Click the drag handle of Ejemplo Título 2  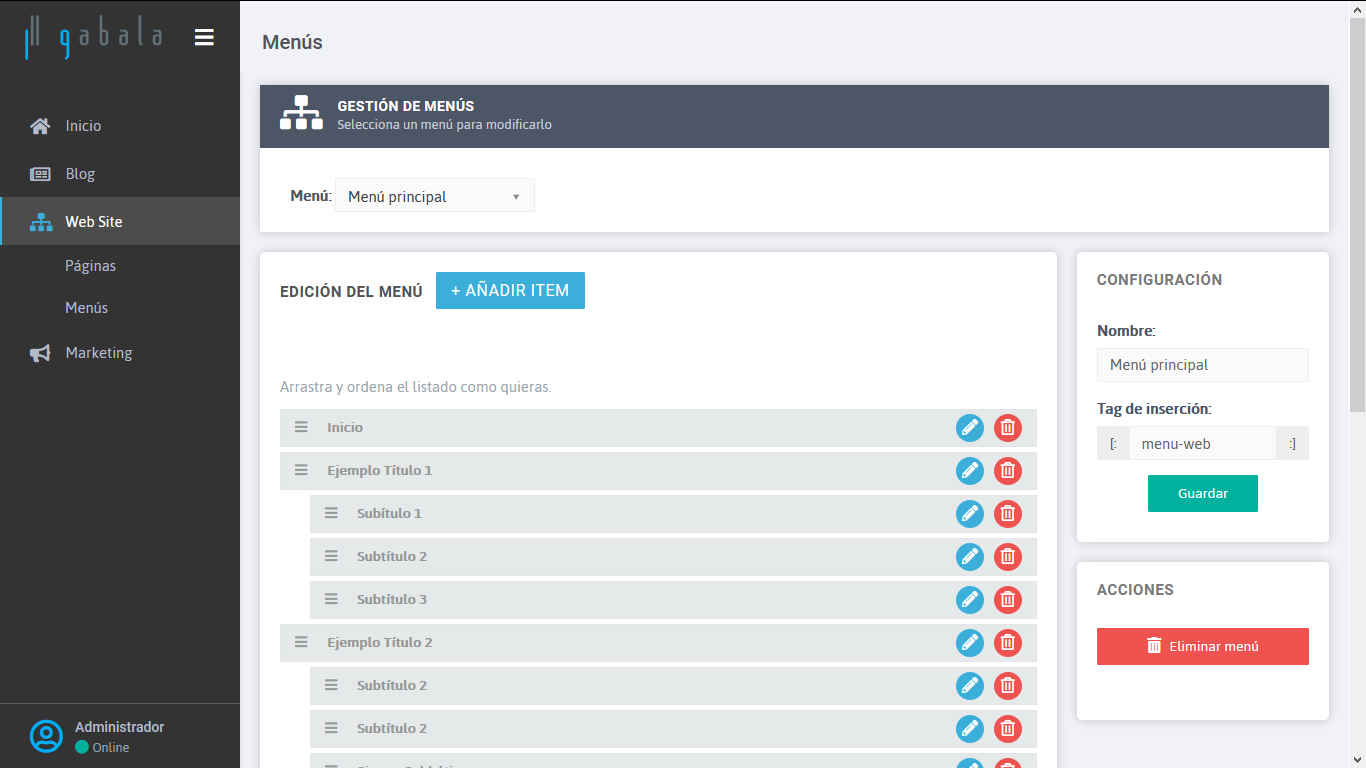pos(301,642)
